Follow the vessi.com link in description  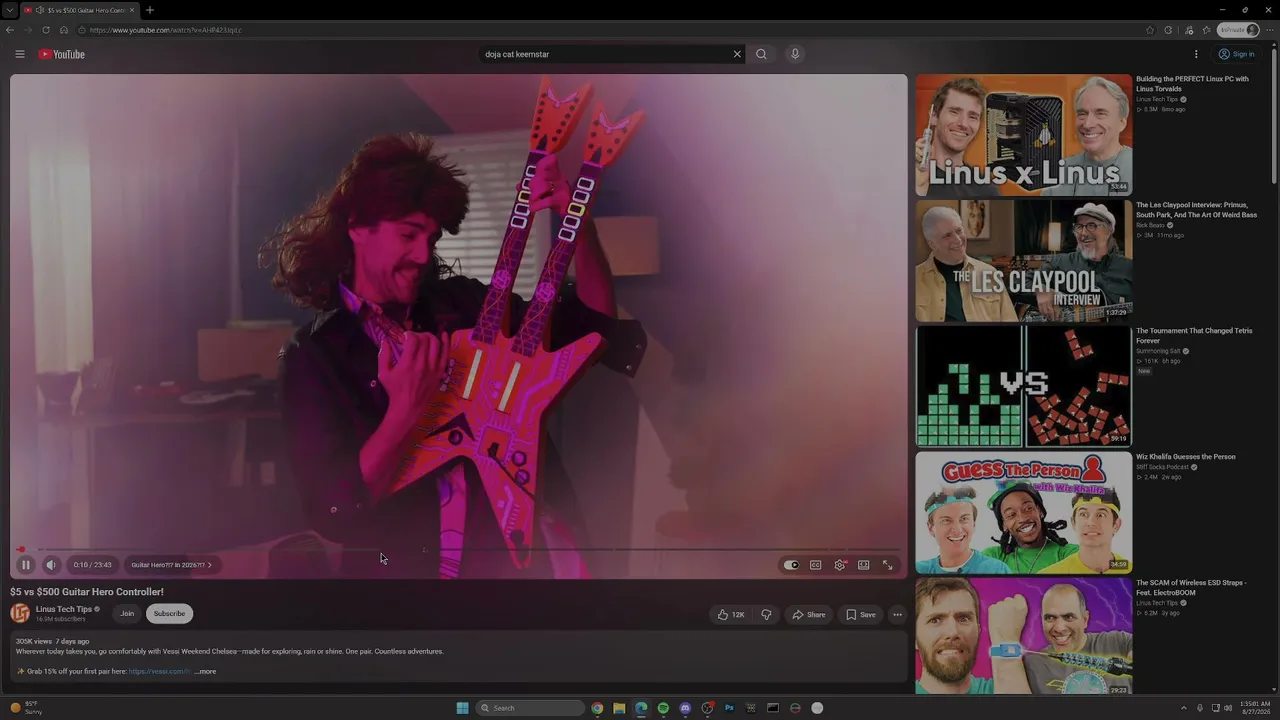pos(159,671)
